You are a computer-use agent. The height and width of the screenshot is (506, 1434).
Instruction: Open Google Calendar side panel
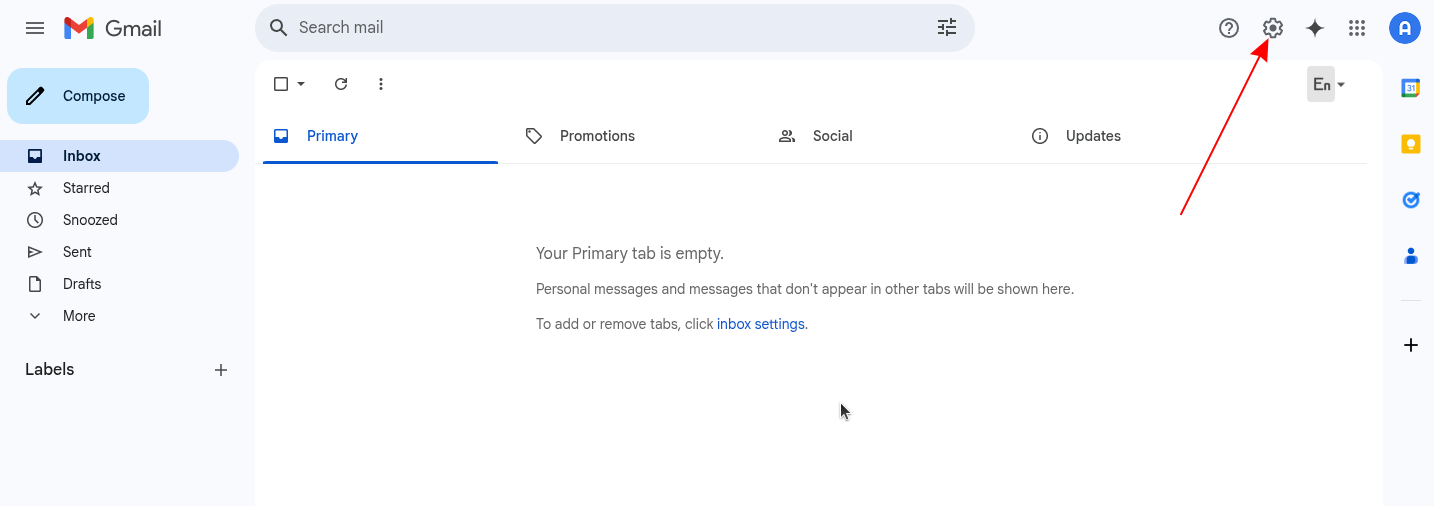[1411, 88]
